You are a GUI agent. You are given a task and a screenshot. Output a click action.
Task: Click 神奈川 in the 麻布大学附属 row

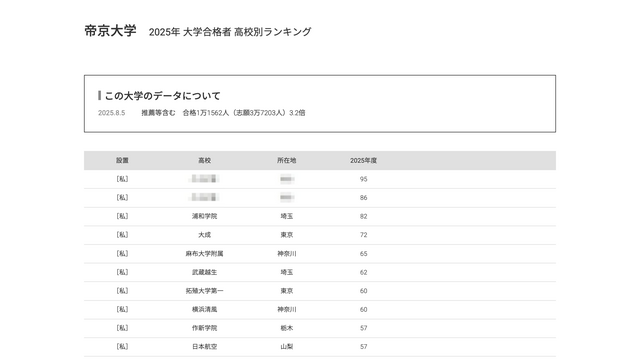tap(287, 253)
